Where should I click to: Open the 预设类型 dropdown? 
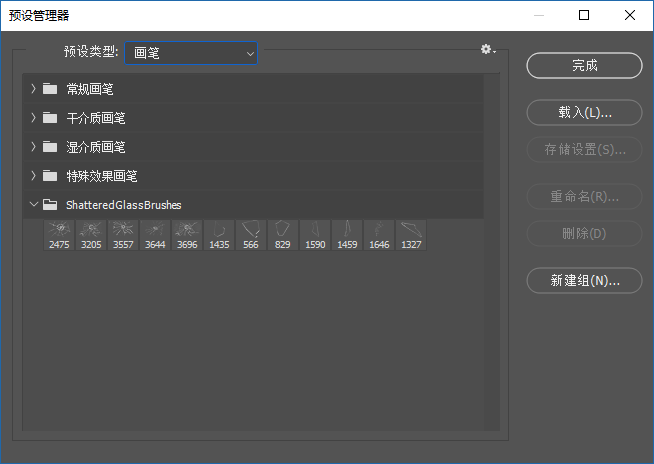pyautogui.click(x=191, y=52)
